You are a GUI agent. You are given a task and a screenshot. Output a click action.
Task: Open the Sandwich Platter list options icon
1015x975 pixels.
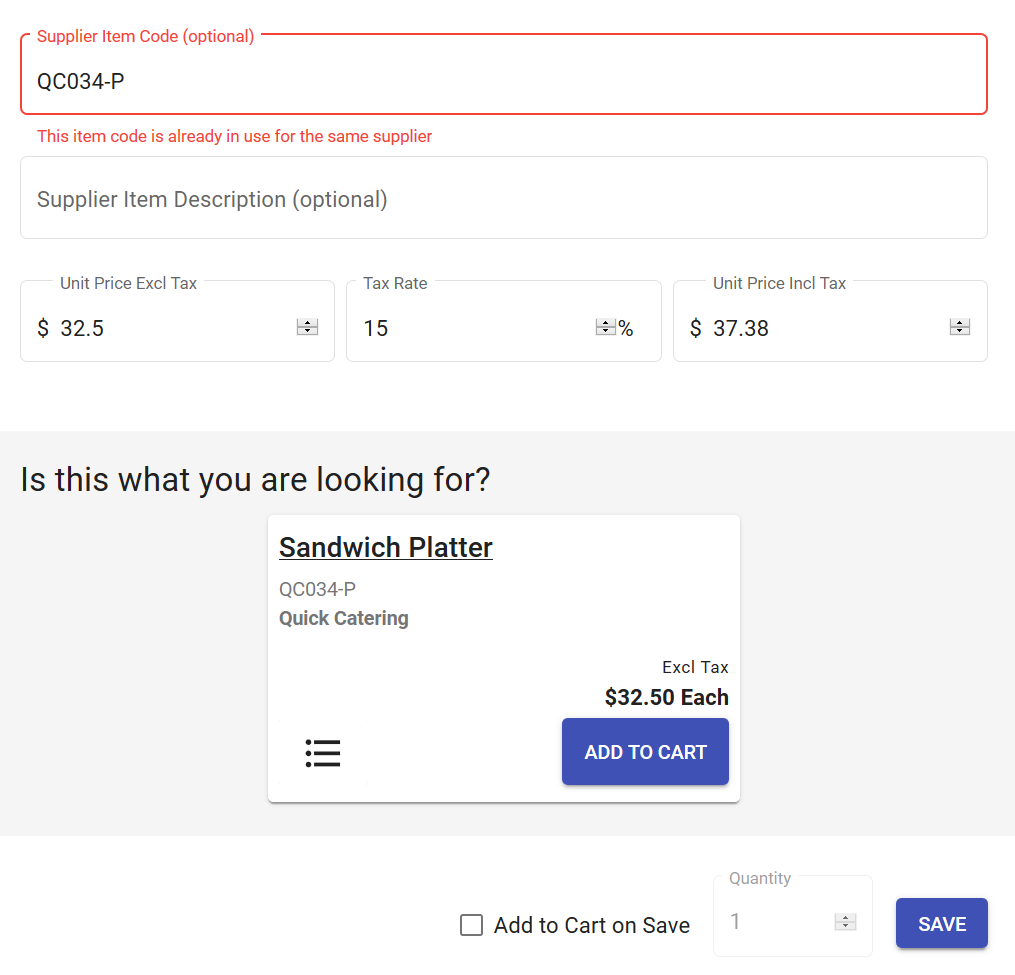323,753
